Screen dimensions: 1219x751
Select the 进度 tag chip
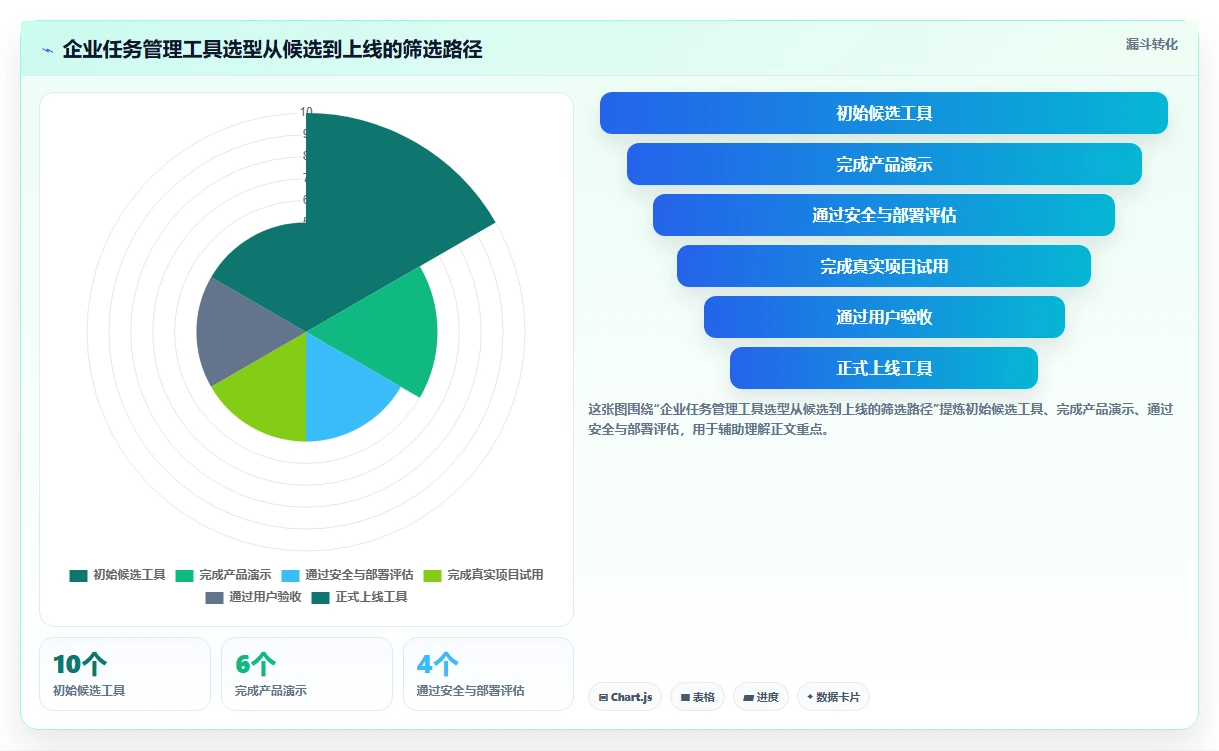click(761, 697)
